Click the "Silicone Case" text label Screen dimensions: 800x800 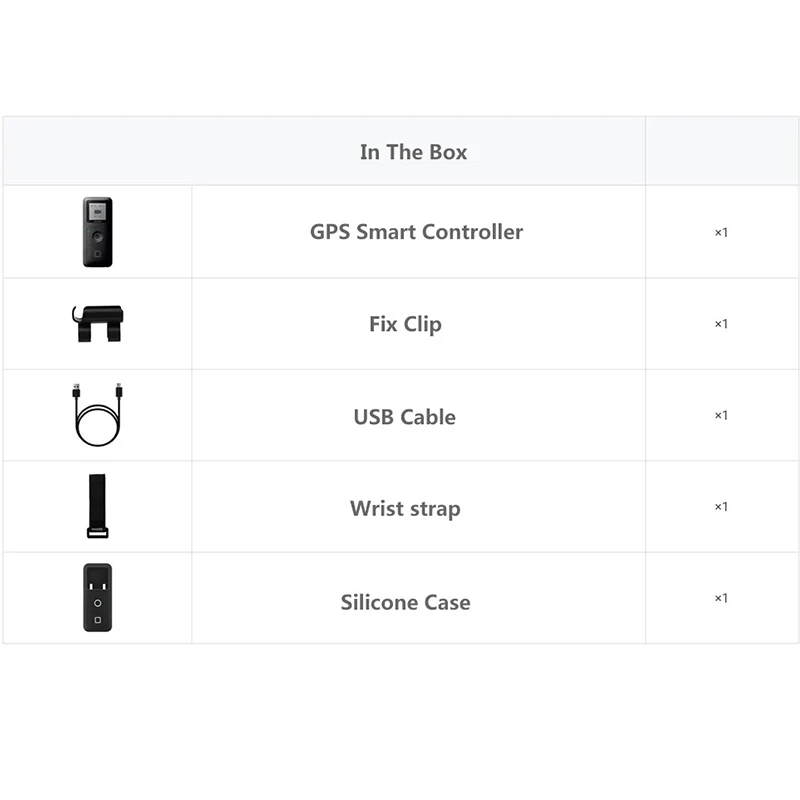[x=405, y=602]
